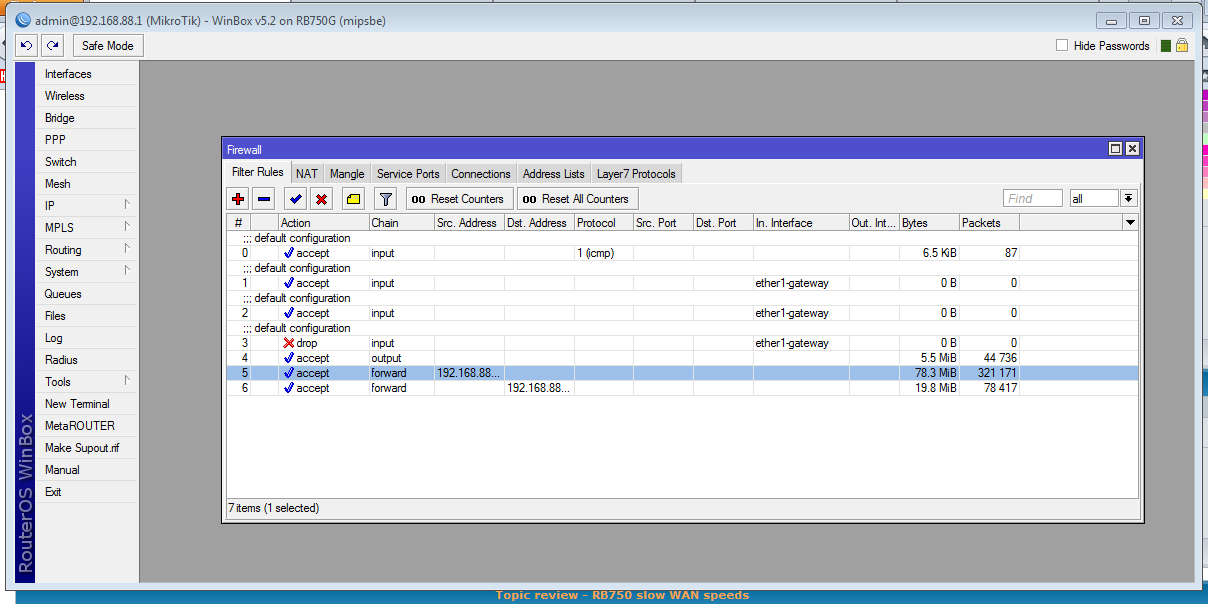Image resolution: width=1208 pixels, height=604 pixels.
Task: Open PPP from sidebar menu
Action: tap(88, 139)
